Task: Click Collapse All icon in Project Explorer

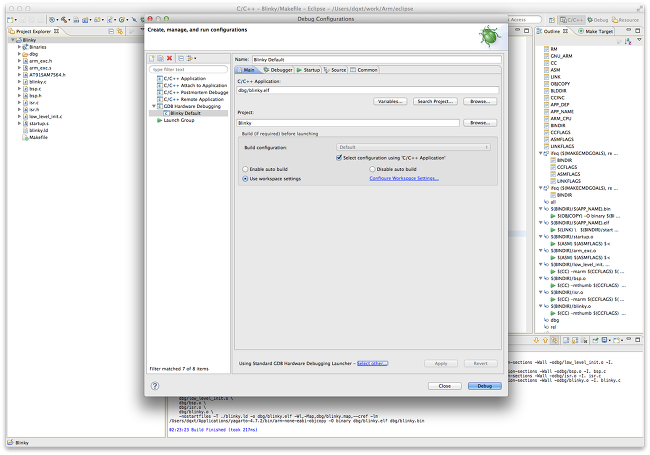Action: point(111,31)
